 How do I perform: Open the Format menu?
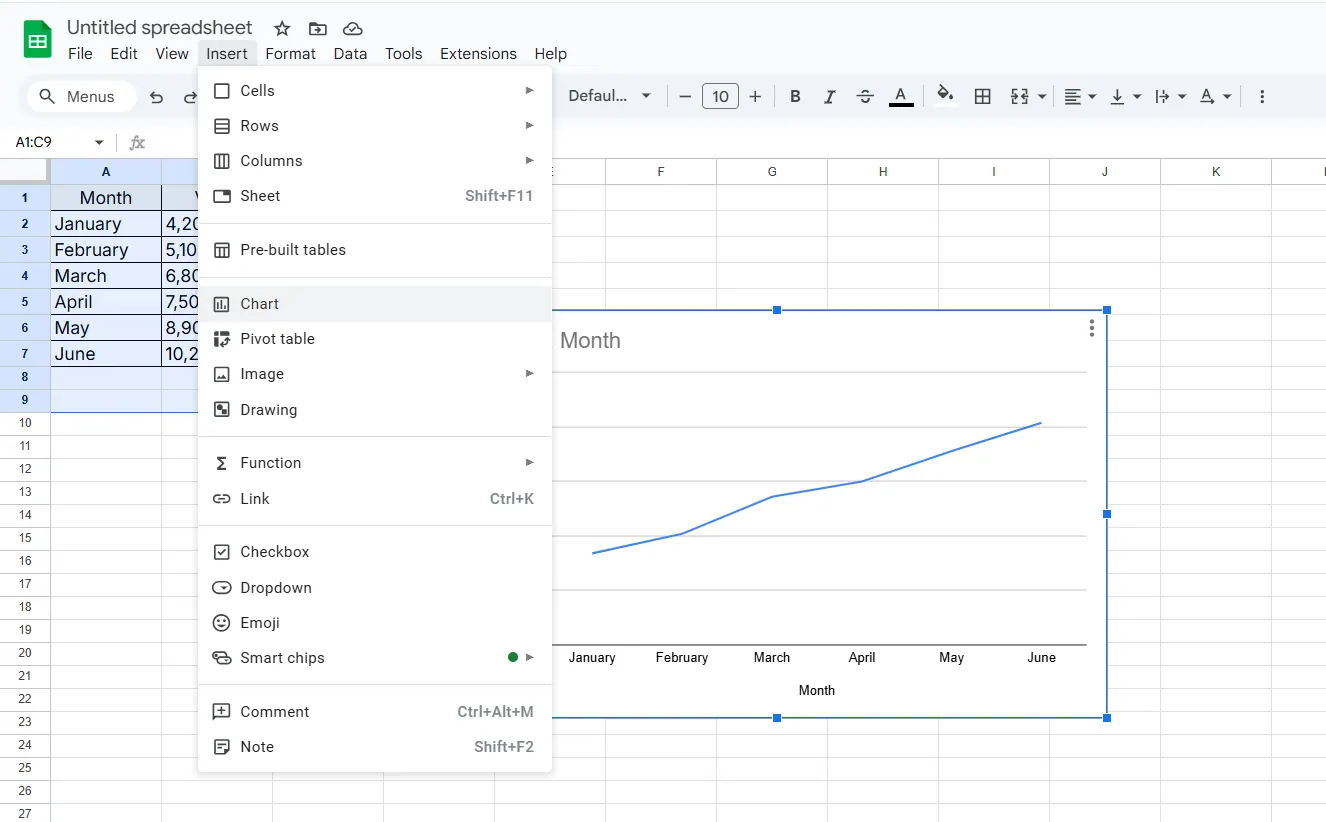[290, 54]
